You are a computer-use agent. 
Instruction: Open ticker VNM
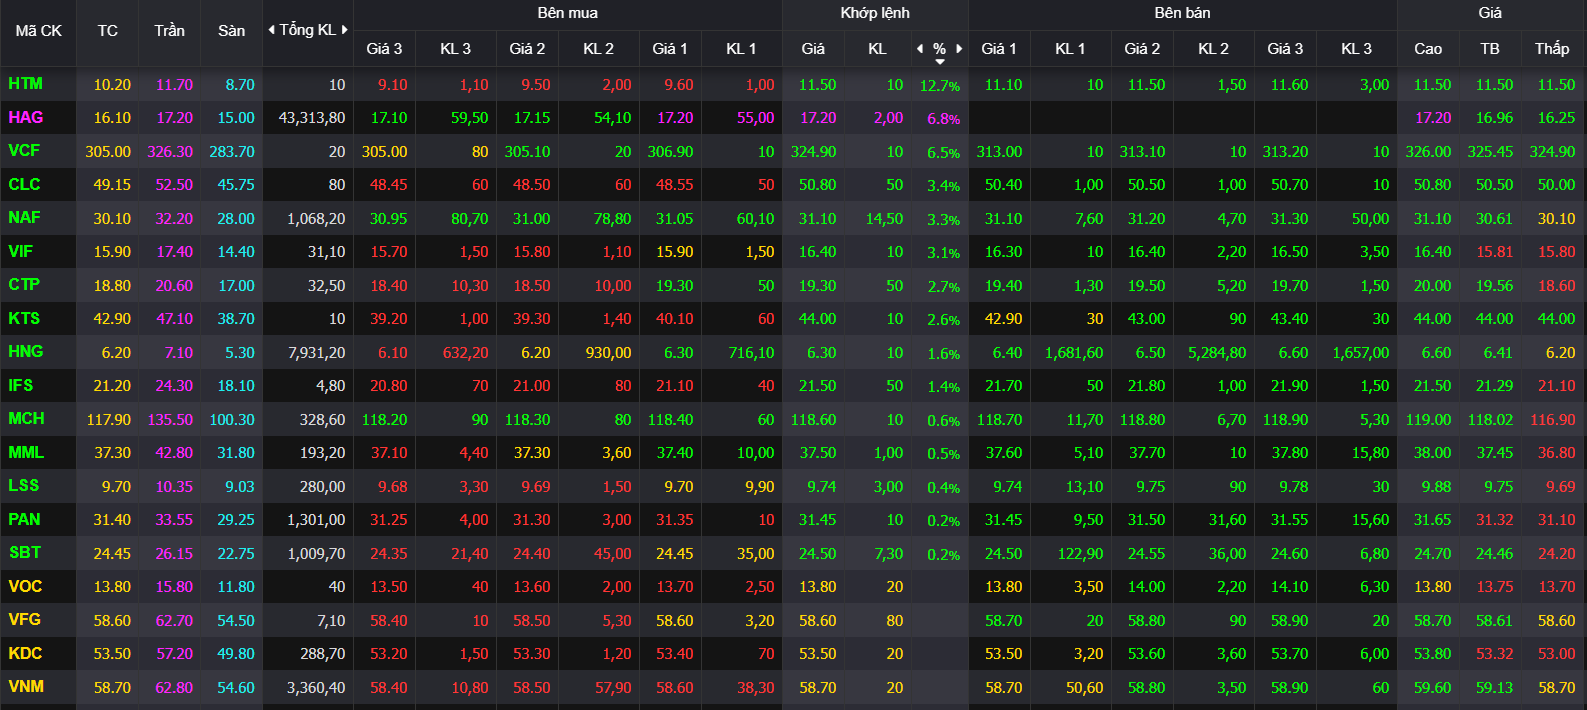coord(26,687)
